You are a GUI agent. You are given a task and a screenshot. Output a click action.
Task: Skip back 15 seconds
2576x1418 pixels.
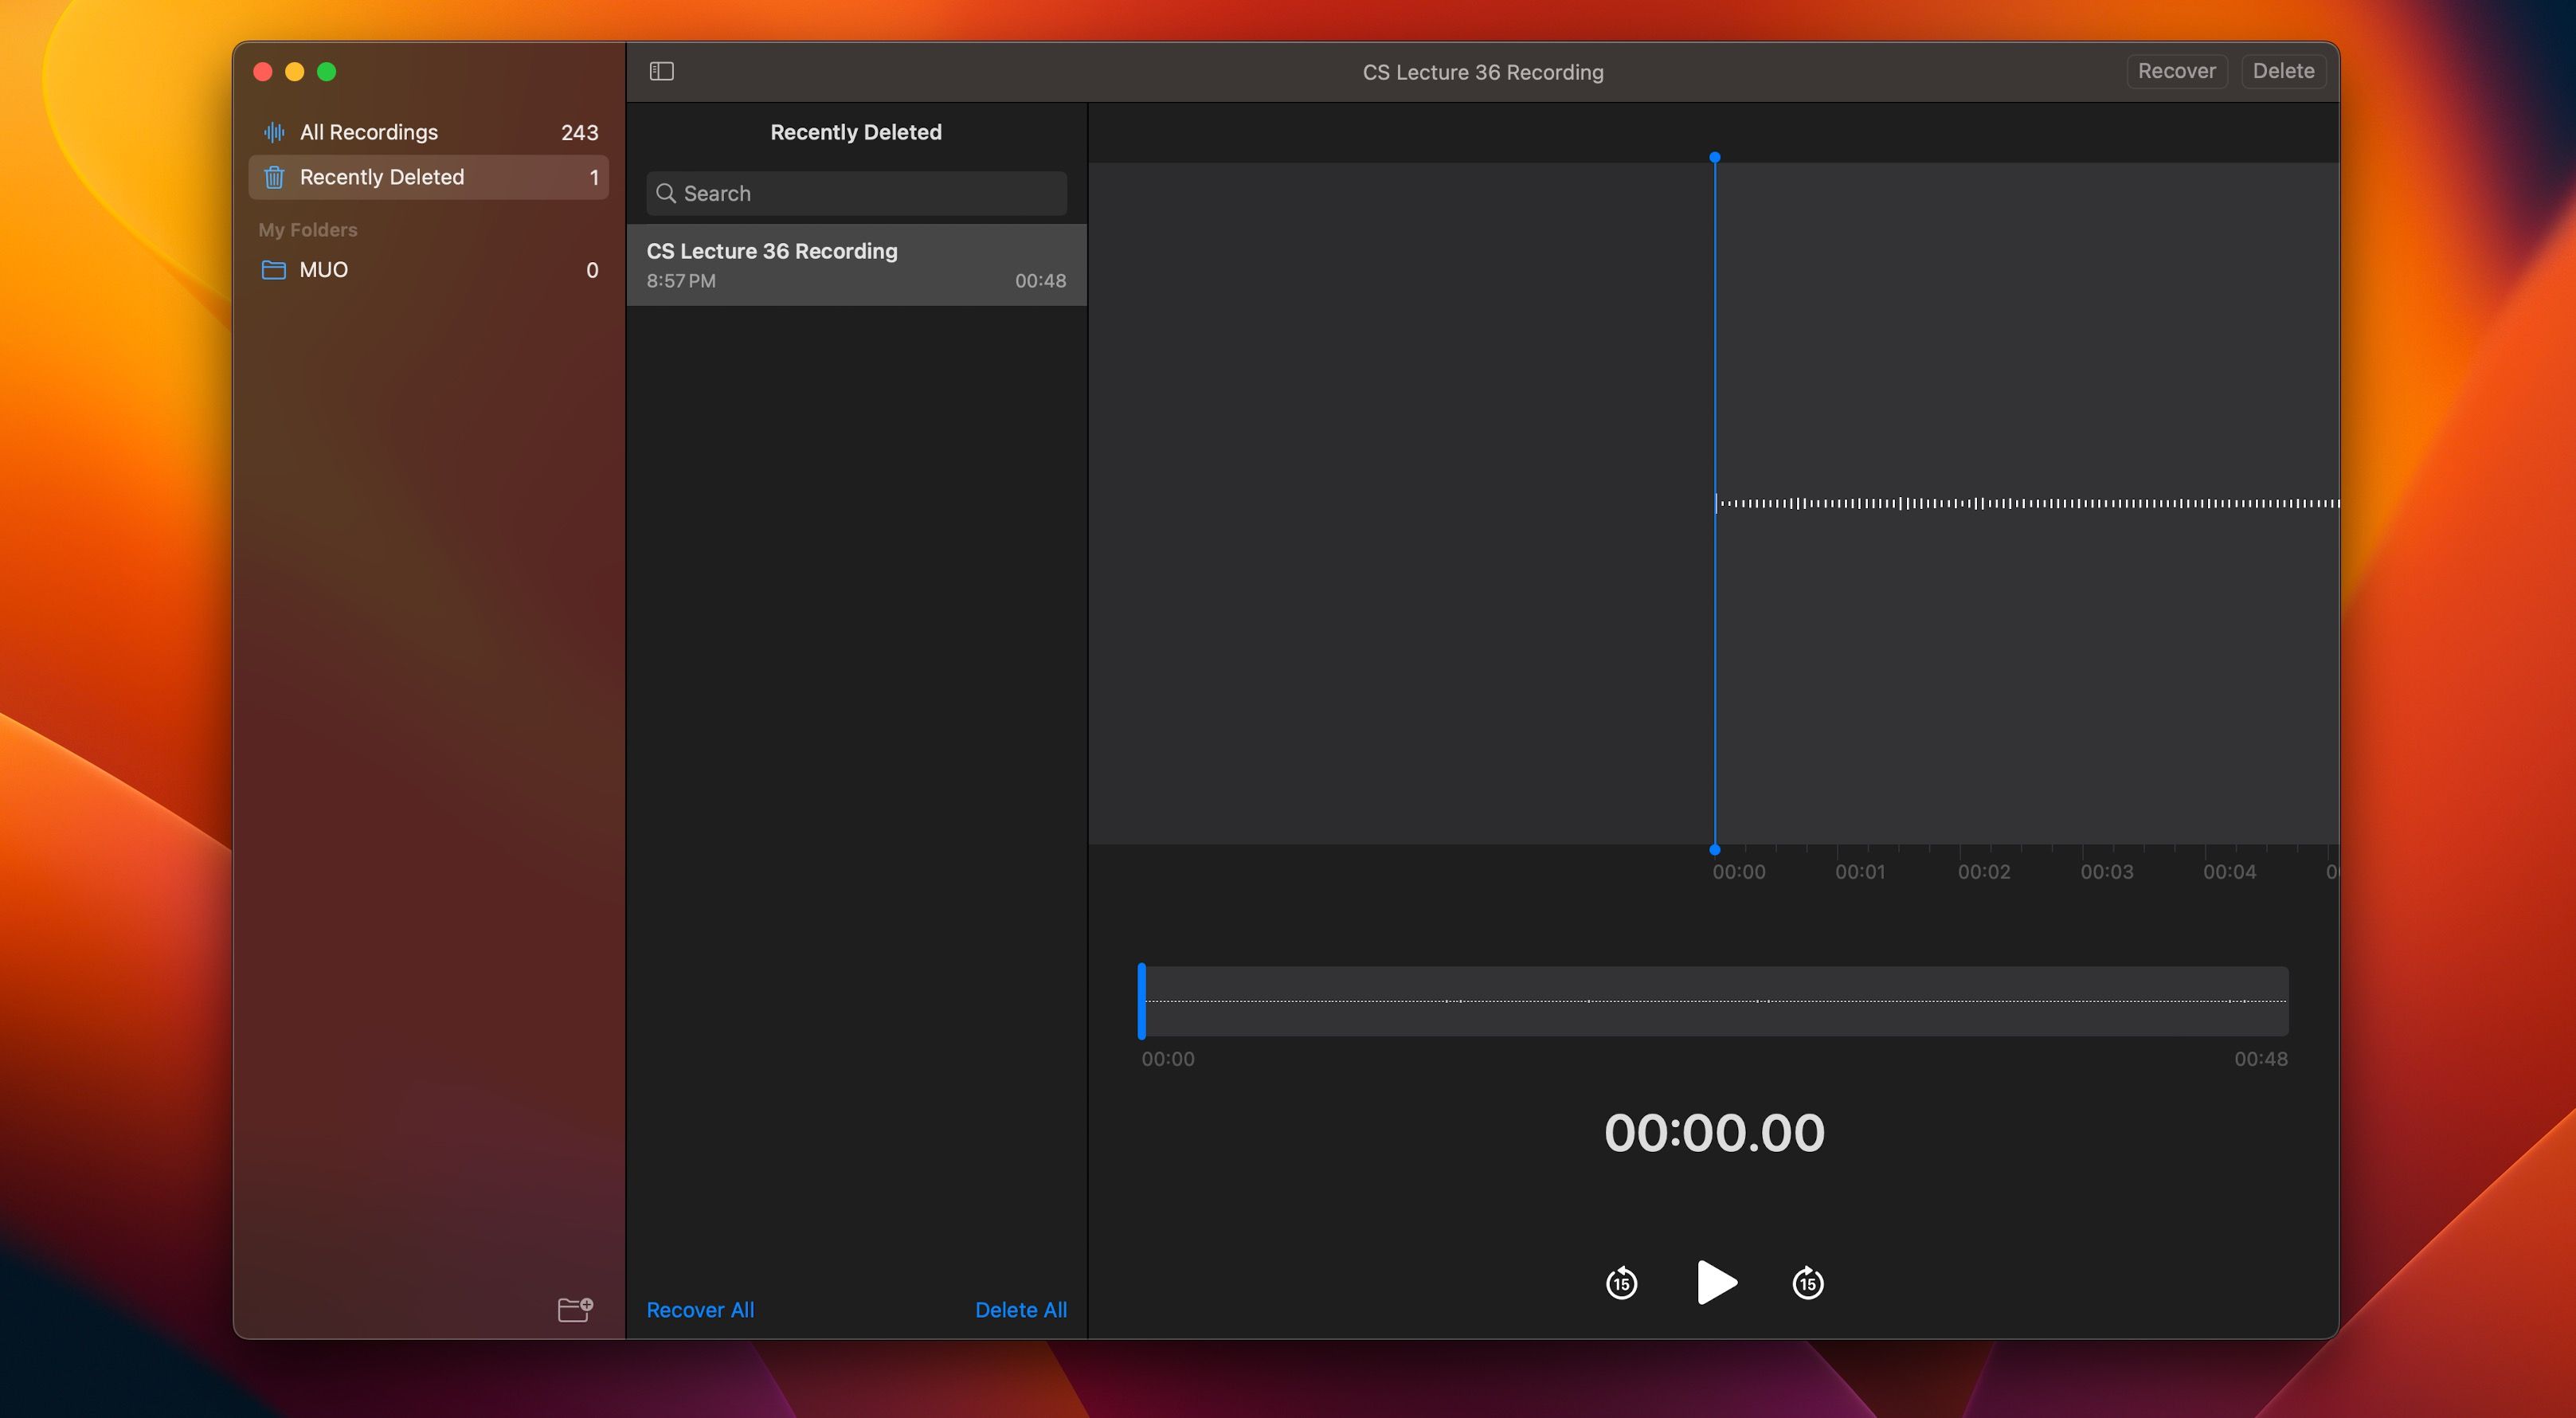(1622, 1283)
